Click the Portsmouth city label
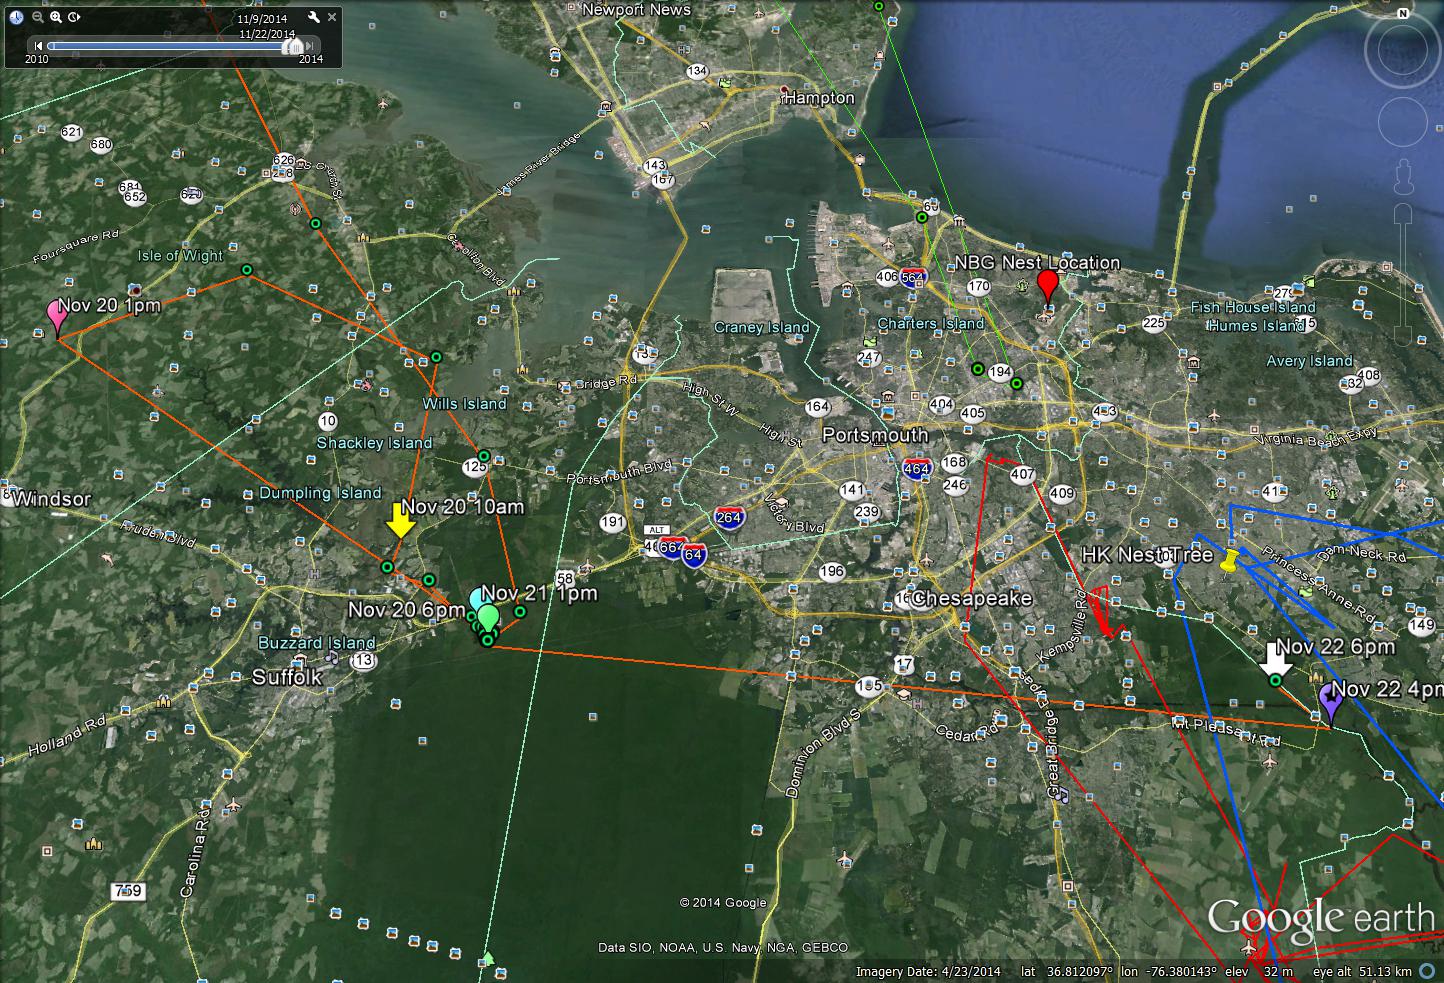Viewport: 1444px width, 983px height. (875, 435)
